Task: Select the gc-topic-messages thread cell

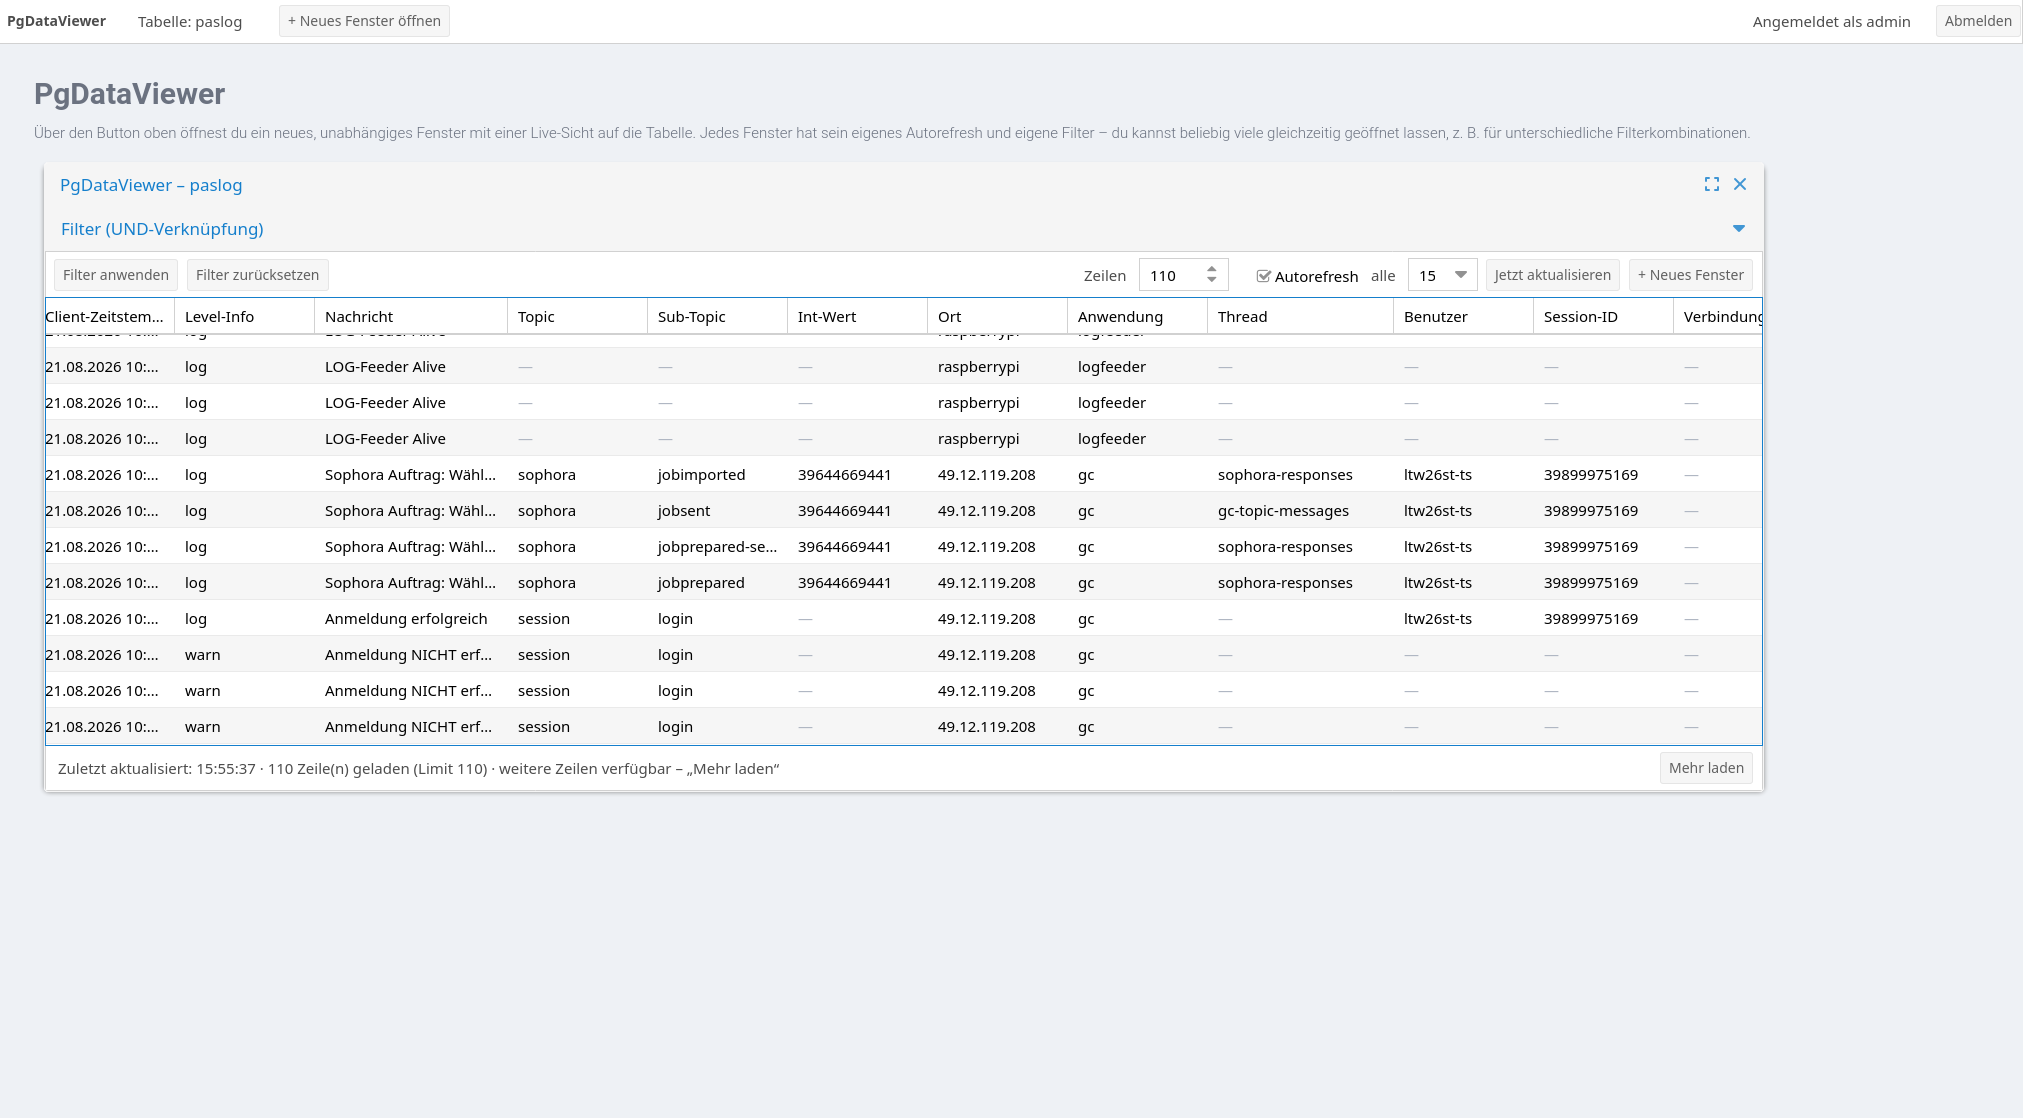Action: tap(1300, 510)
